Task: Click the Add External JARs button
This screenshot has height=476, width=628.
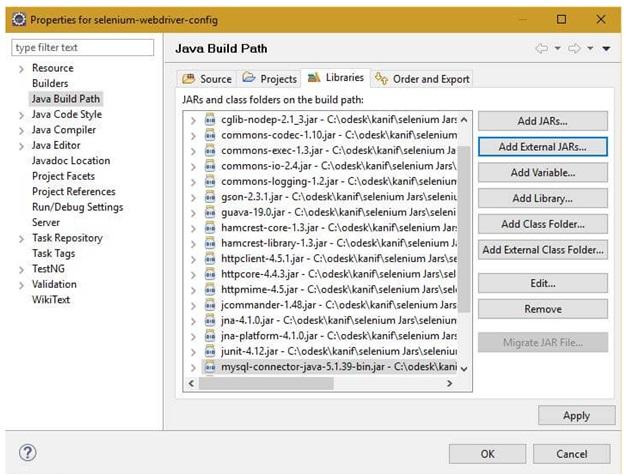Action: pyautogui.click(x=542, y=146)
